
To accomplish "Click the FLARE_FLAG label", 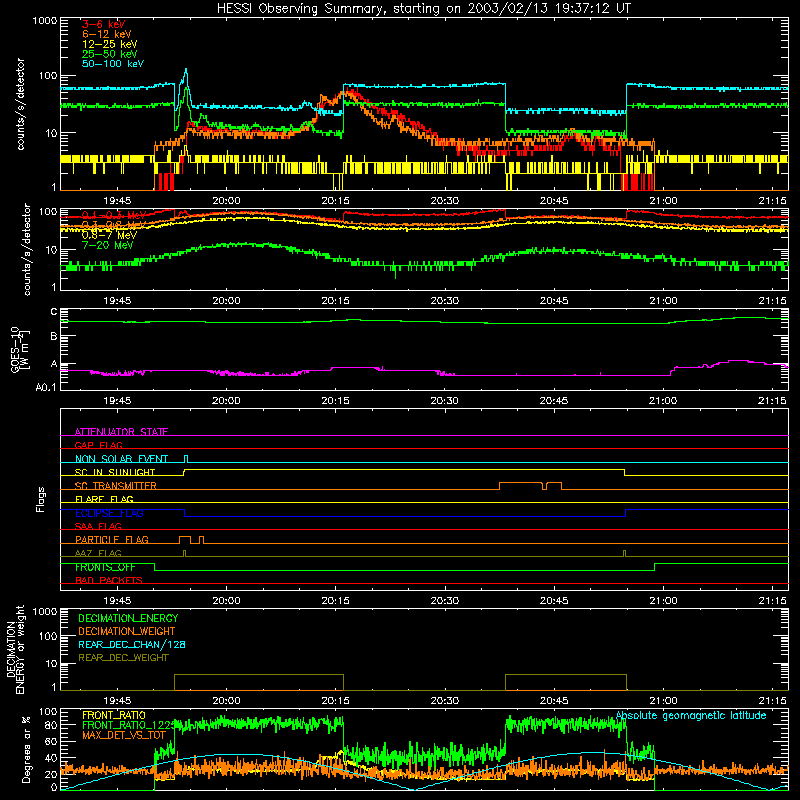I will click(104, 499).
